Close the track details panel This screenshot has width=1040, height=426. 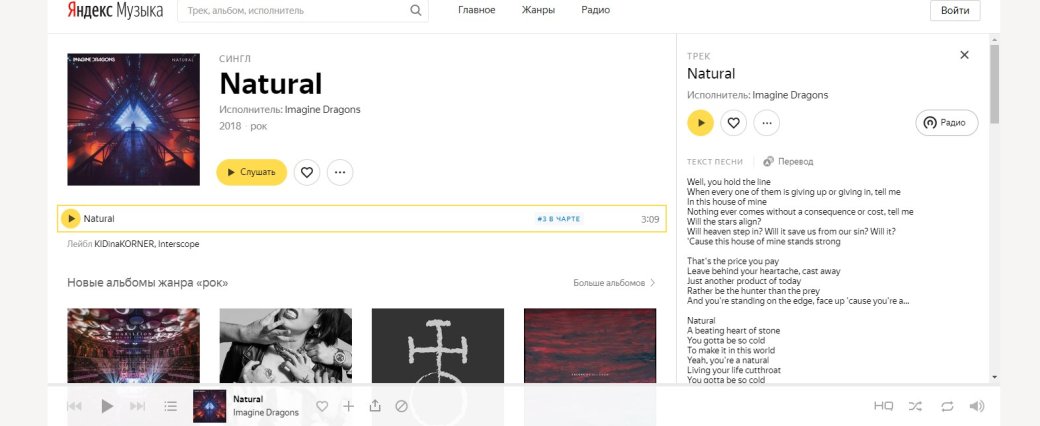[964, 55]
